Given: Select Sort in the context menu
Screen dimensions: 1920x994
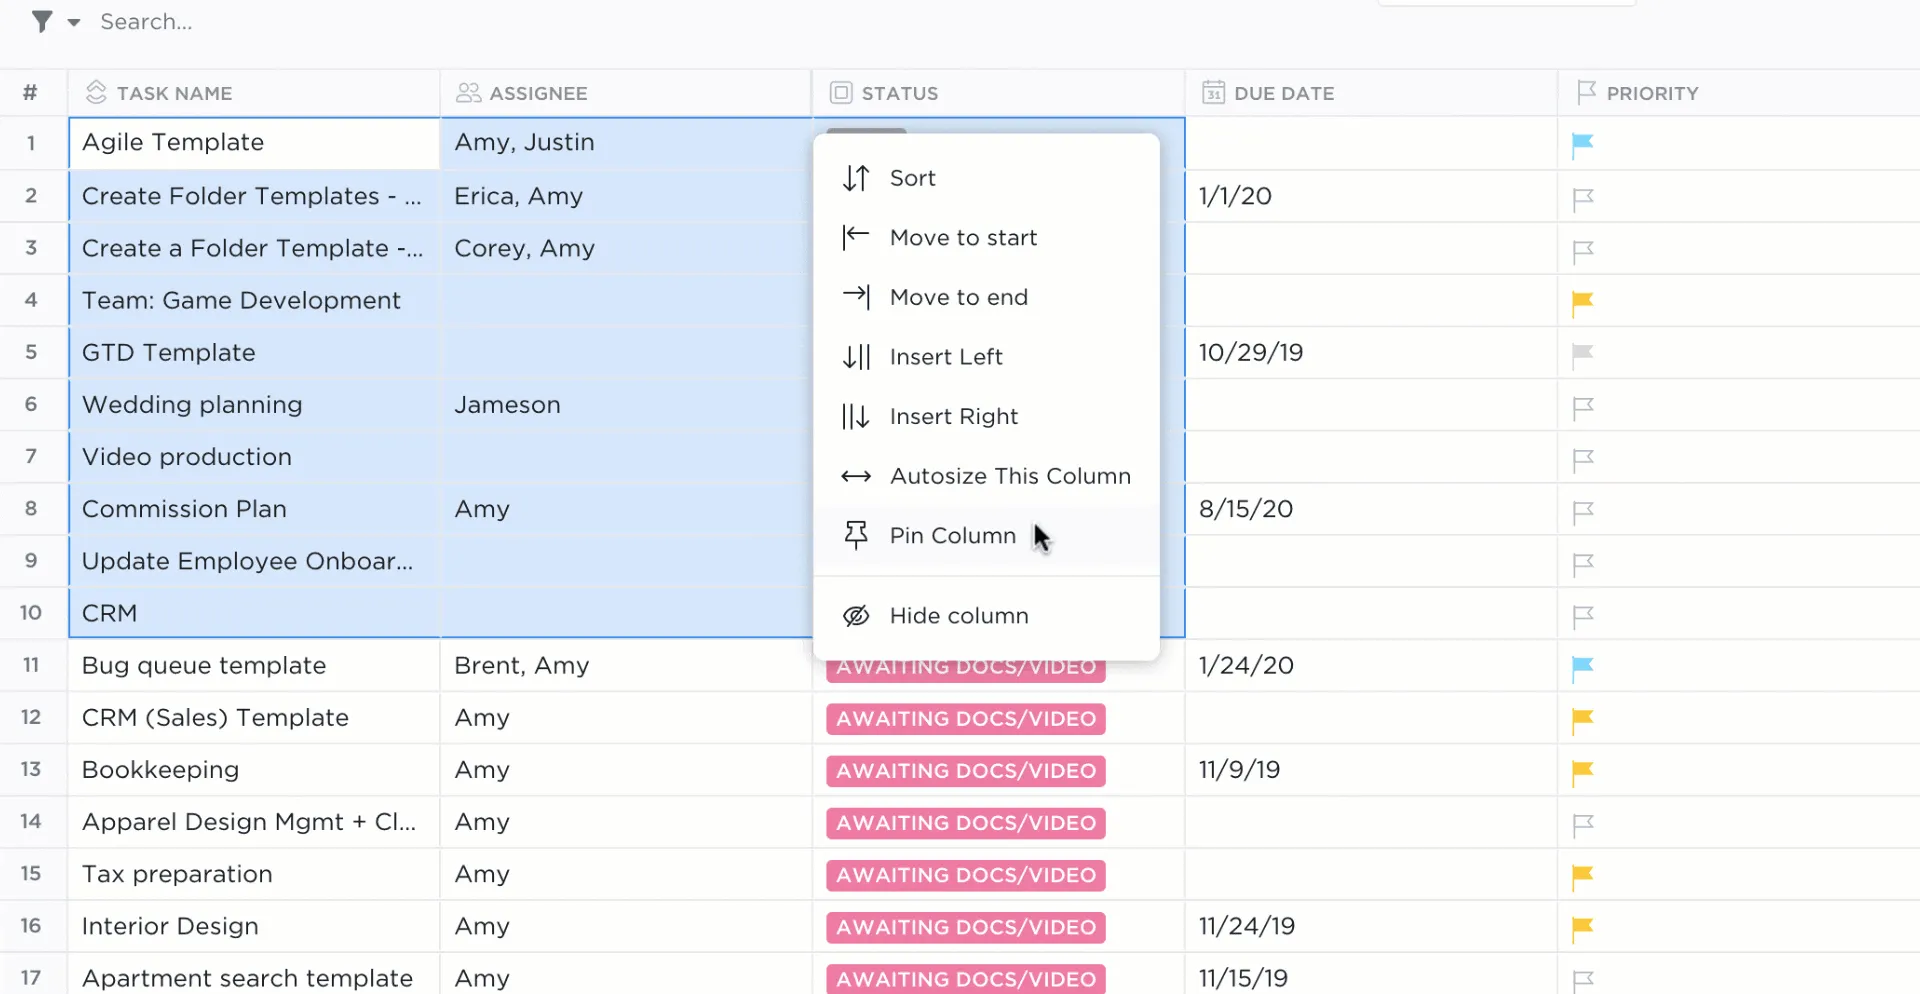Looking at the screenshot, I should coord(912,177).
